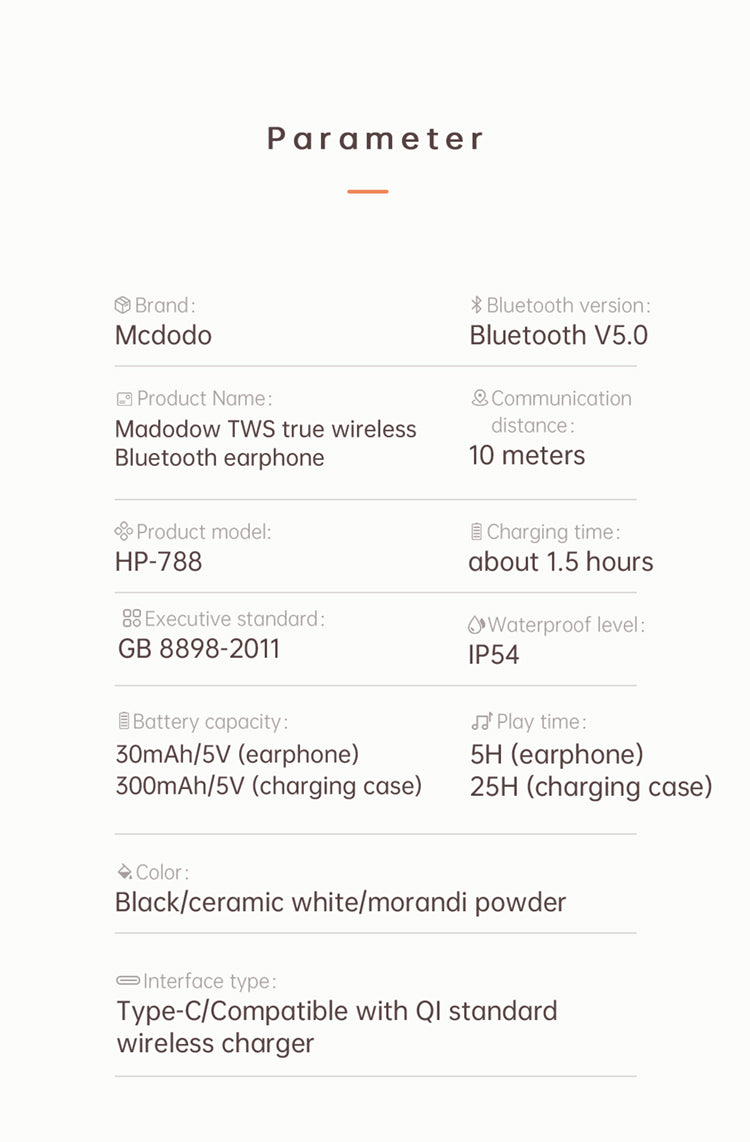This screenshot has width=750, height=1142.
Task: Click the IP54 waterproof value
Action: coord(494,654)
